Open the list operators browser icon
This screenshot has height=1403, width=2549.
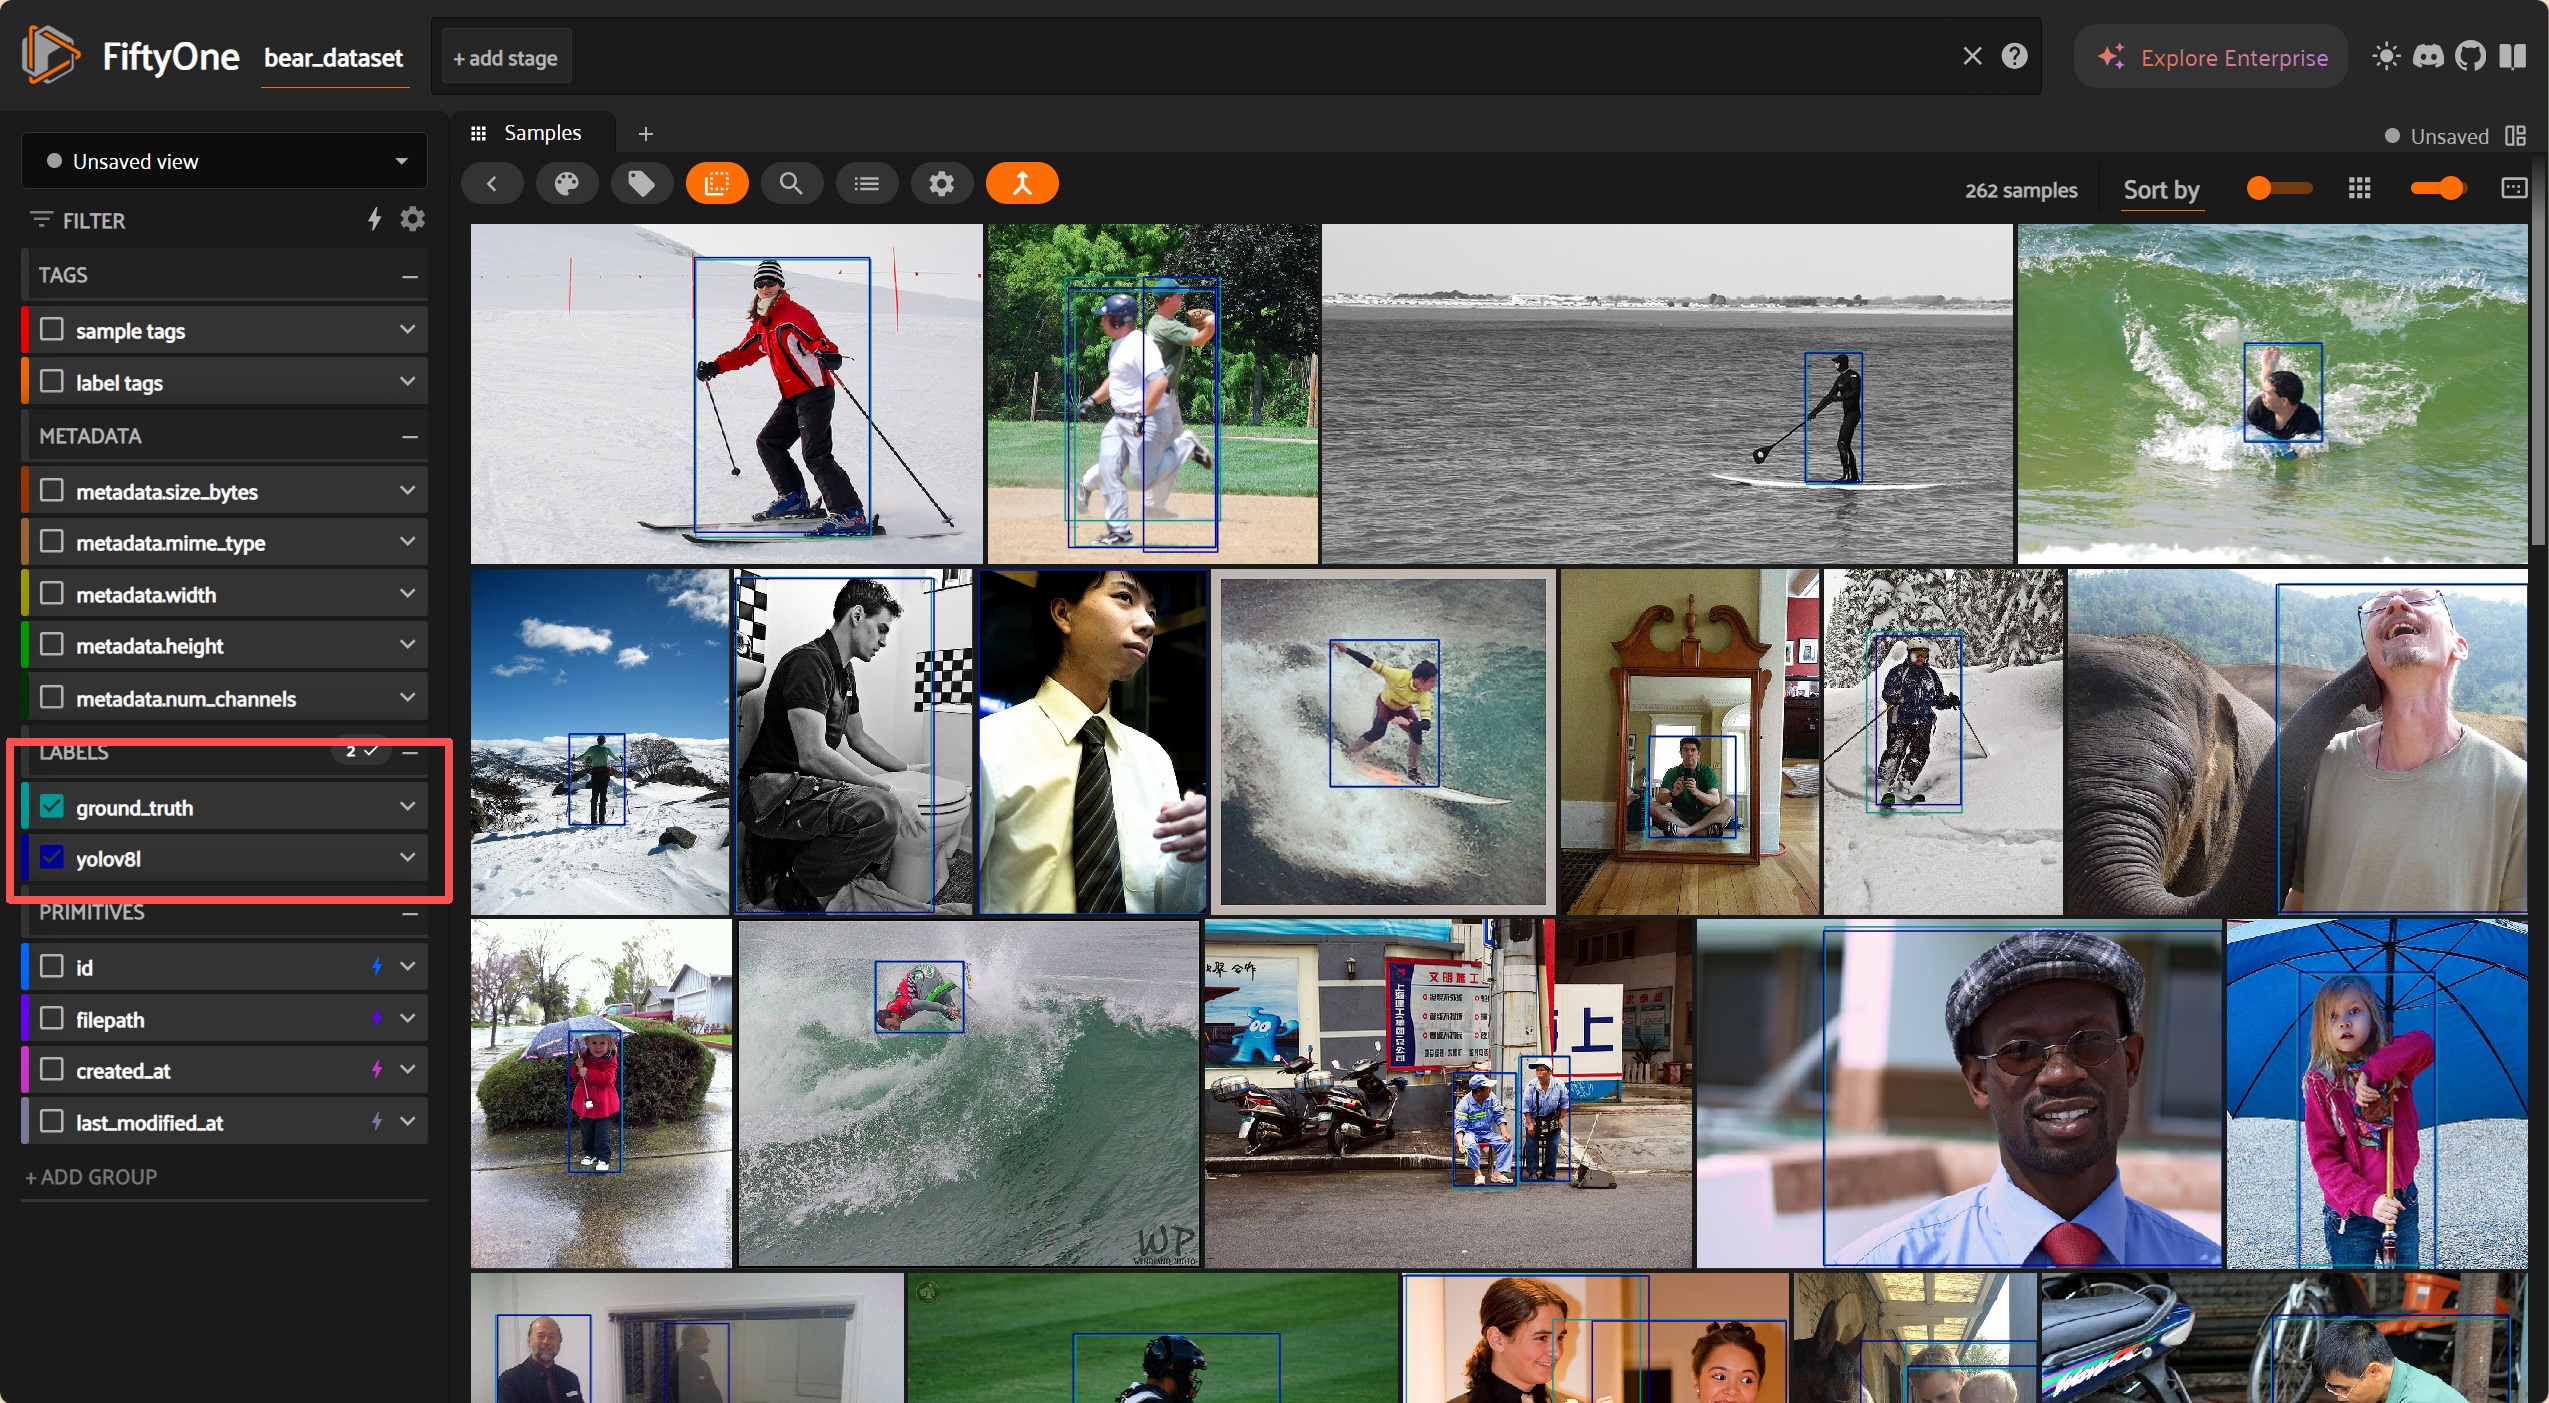tap(867, 184)
